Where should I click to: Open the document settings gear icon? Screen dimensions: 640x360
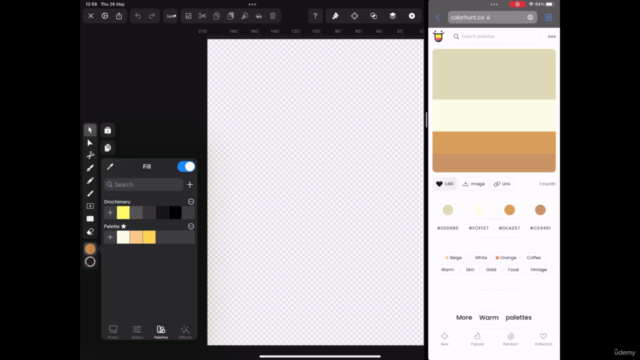coord(105,16)
